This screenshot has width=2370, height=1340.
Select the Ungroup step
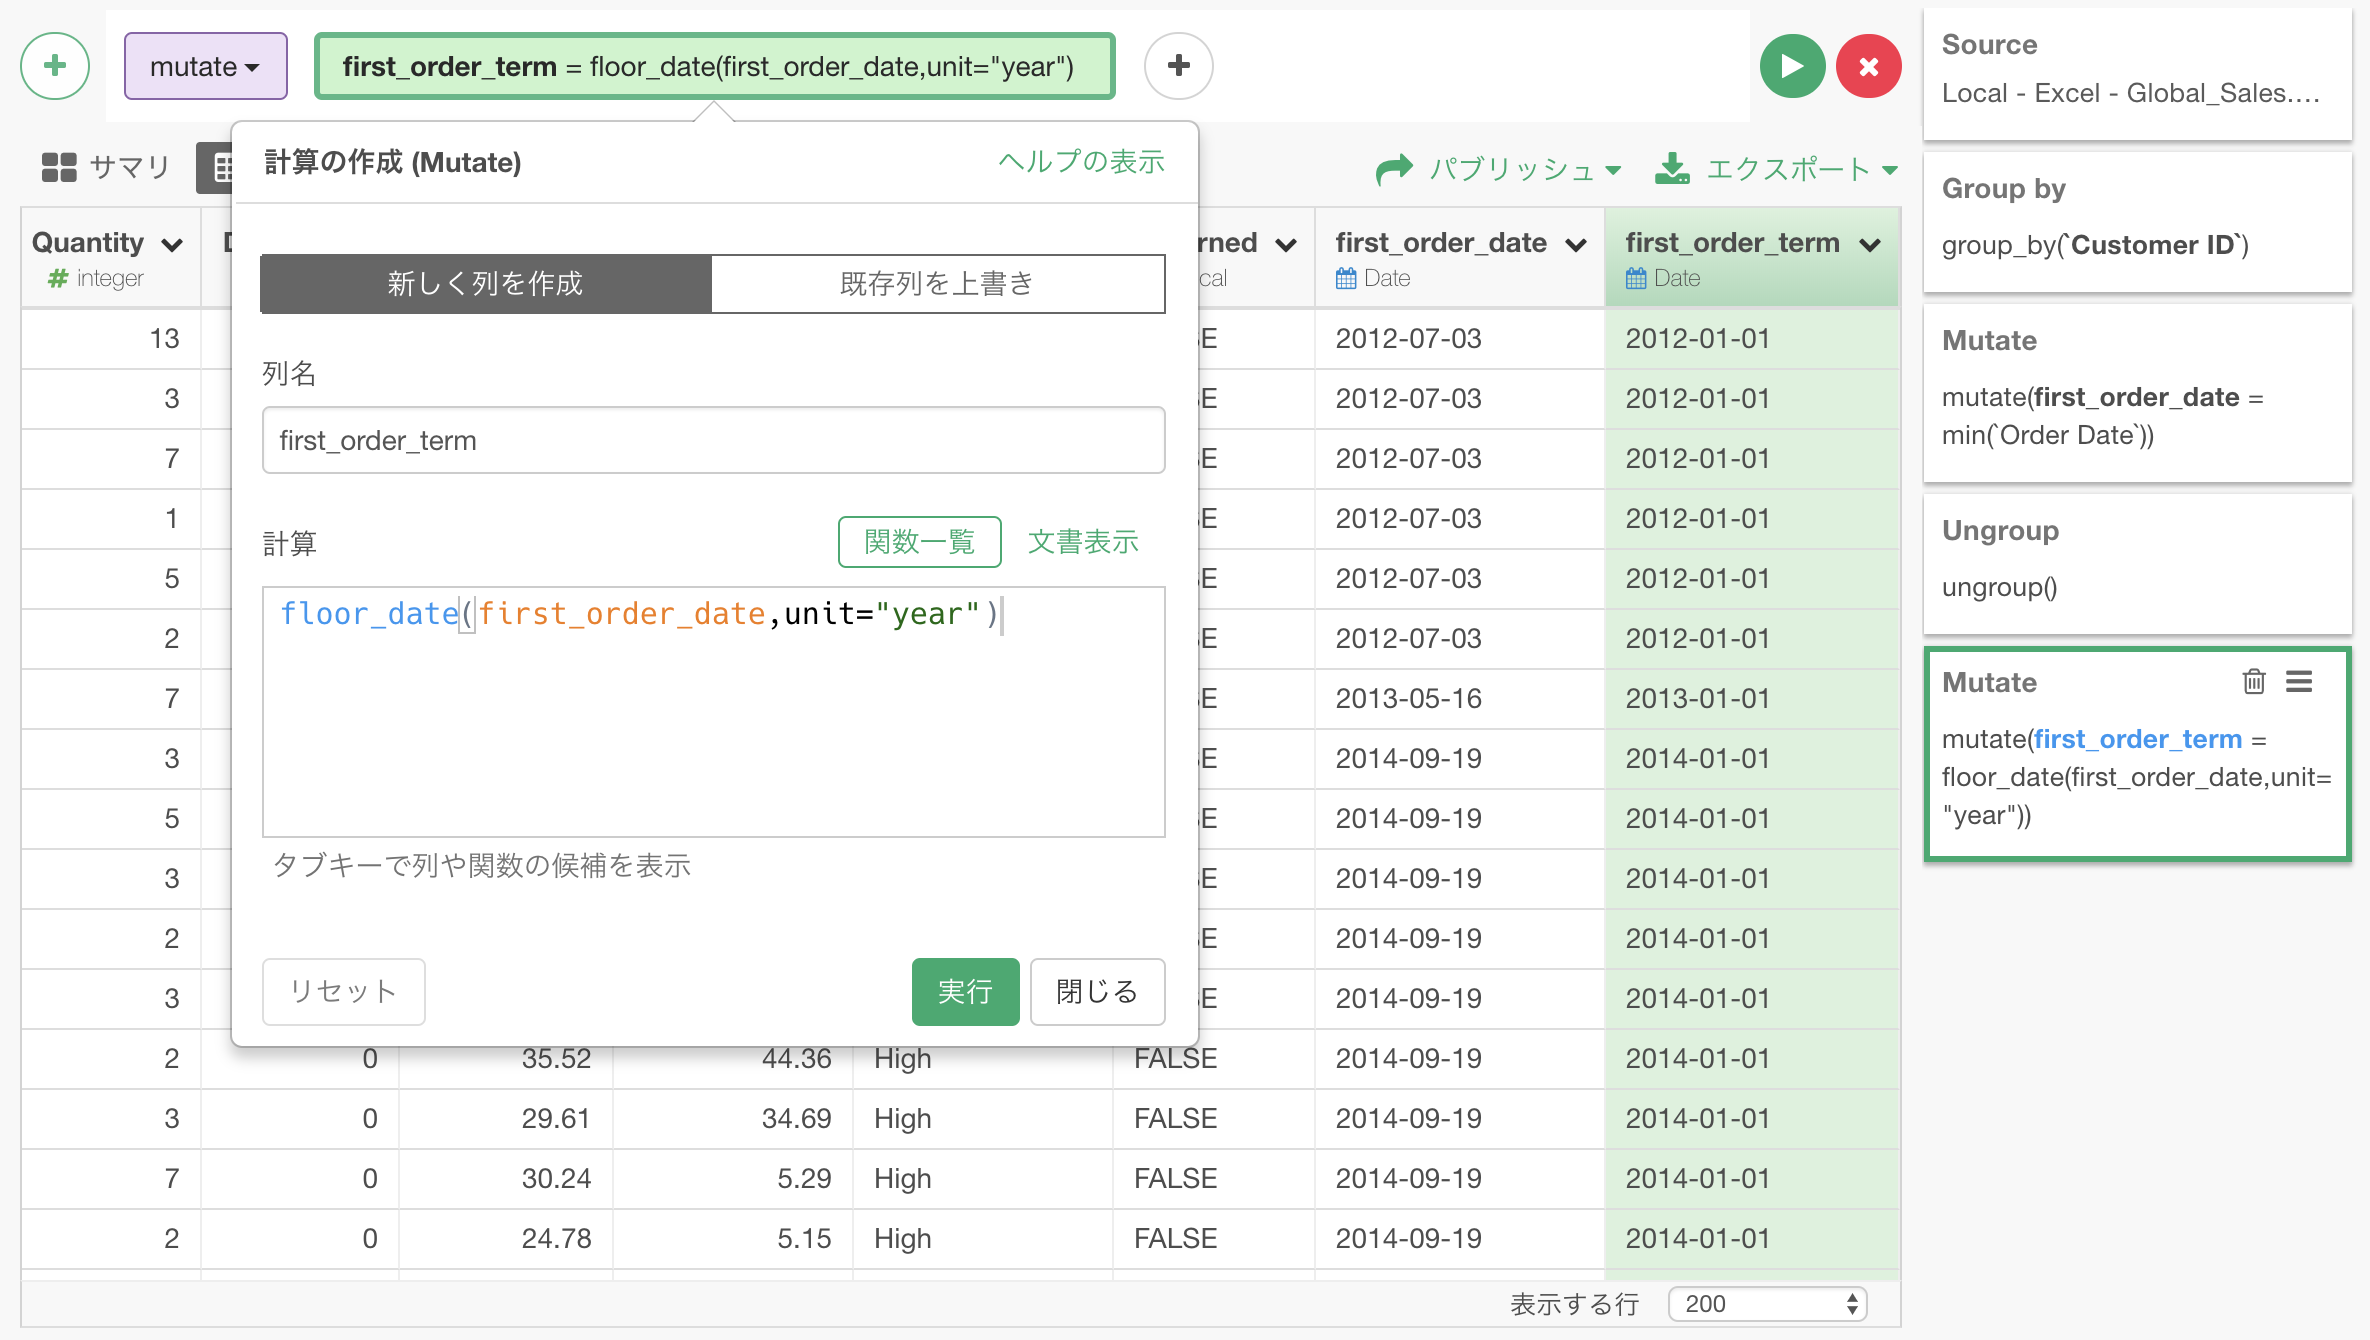[2137, 563]
